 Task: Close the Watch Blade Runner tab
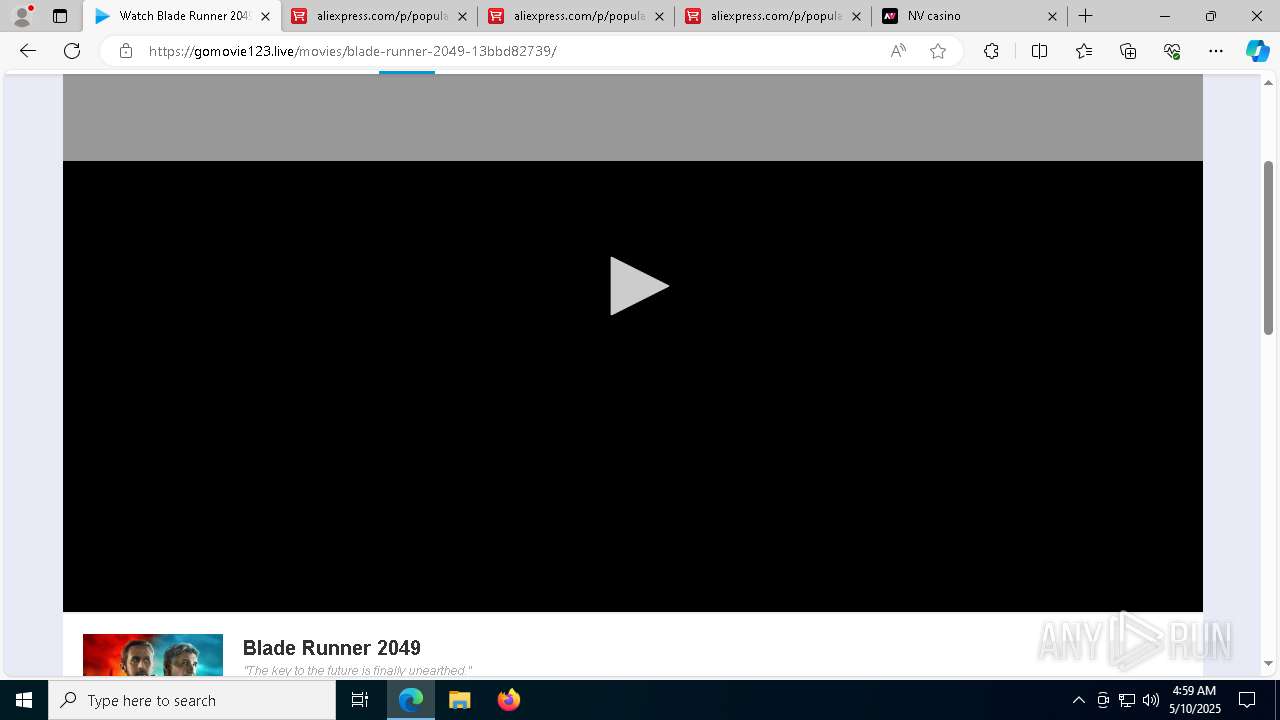click(265, 16)
